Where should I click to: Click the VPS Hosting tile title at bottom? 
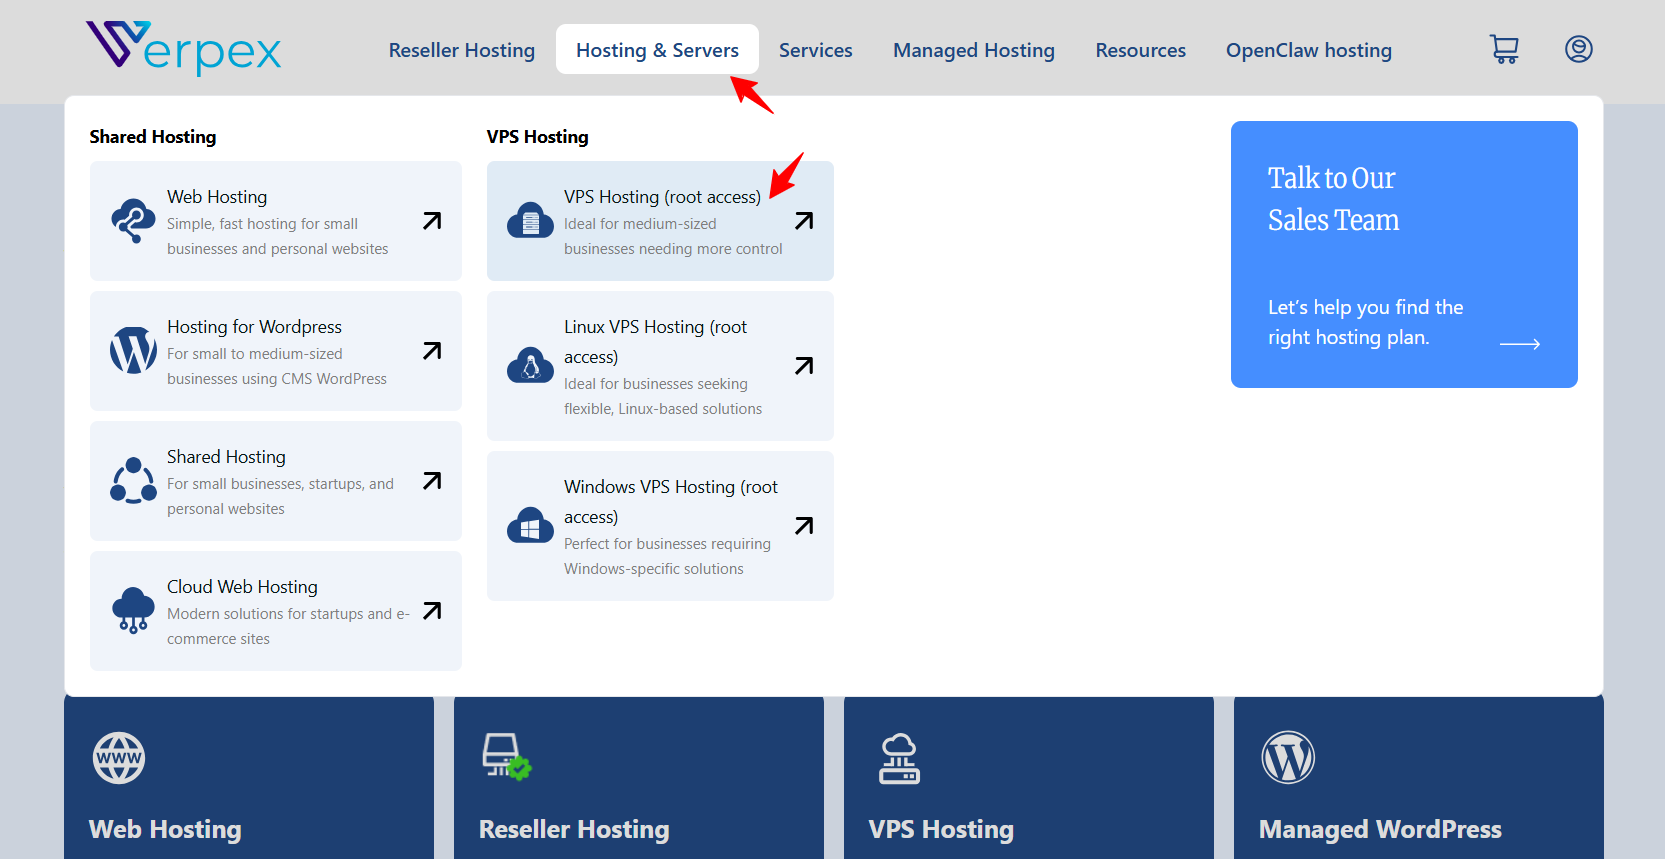[941, 829]
